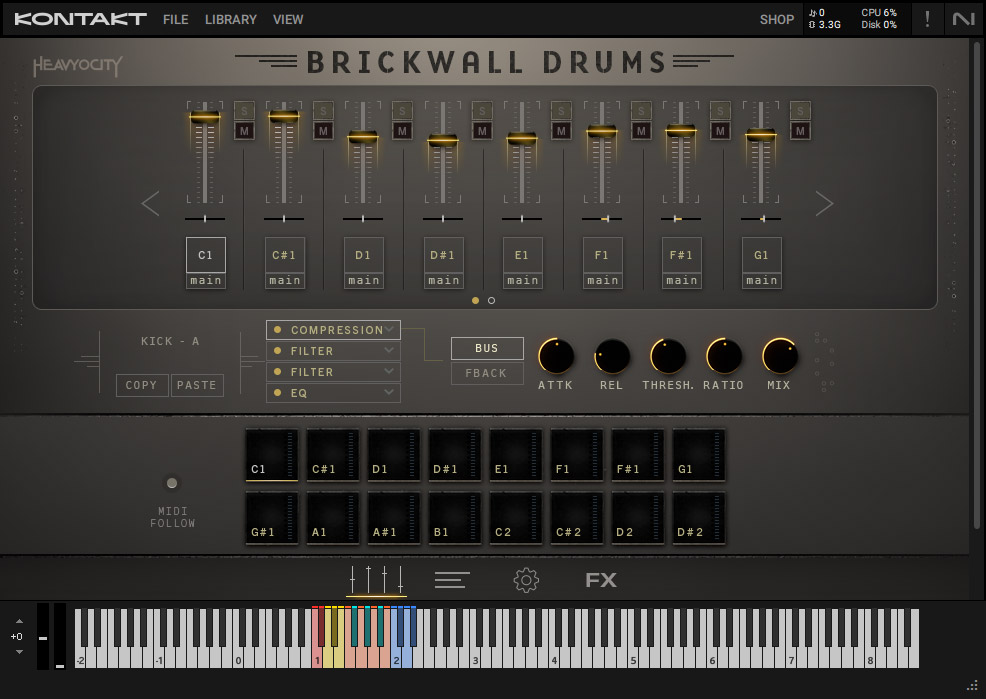This screenshot has height=699, width=986.
Task: Open the C#1 channel main output selector
Action: click(285, 280)
